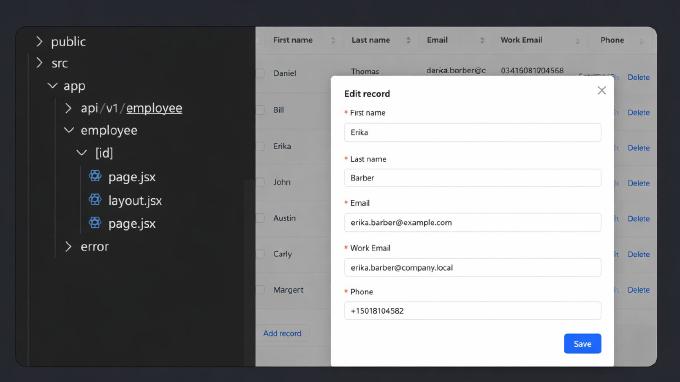Tick the checkbox for the Austin row
The height and width of the screenshot is (382, 680).
click(260, 218)
